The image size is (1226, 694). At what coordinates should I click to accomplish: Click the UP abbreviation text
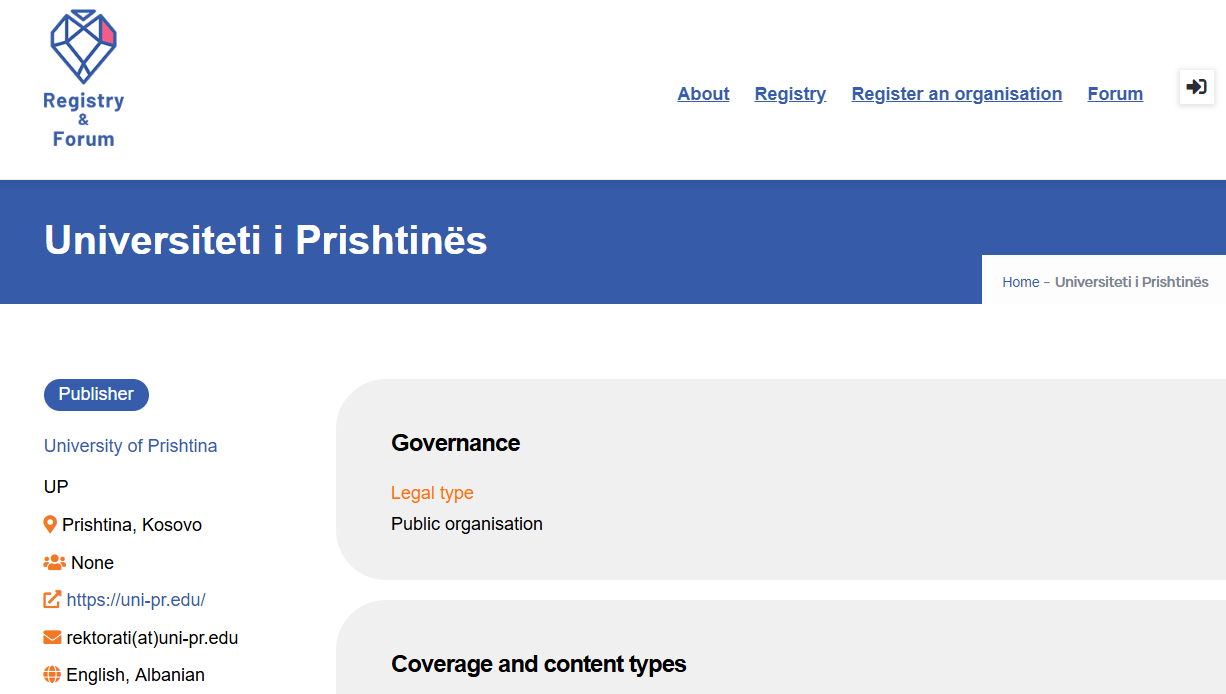pyautogui.click(x=56, y=487)
